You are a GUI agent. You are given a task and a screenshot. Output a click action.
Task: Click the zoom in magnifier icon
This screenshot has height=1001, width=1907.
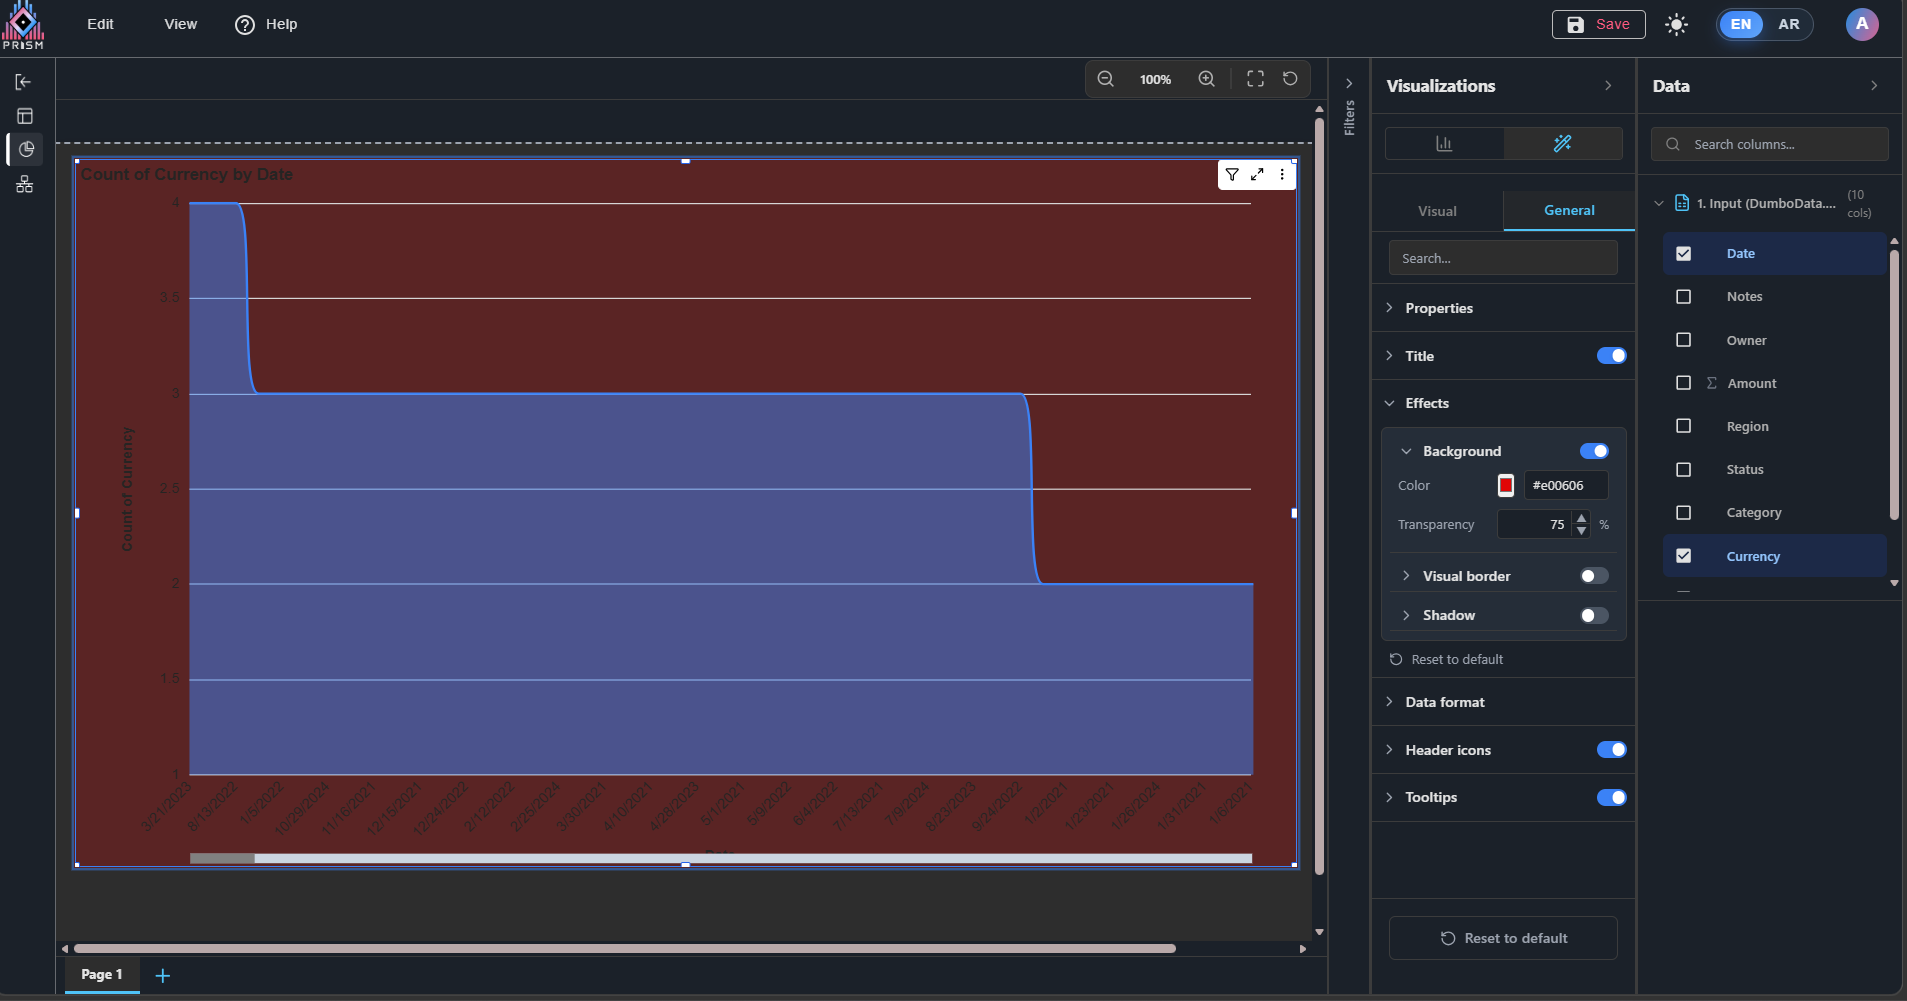coord(1207,79)
